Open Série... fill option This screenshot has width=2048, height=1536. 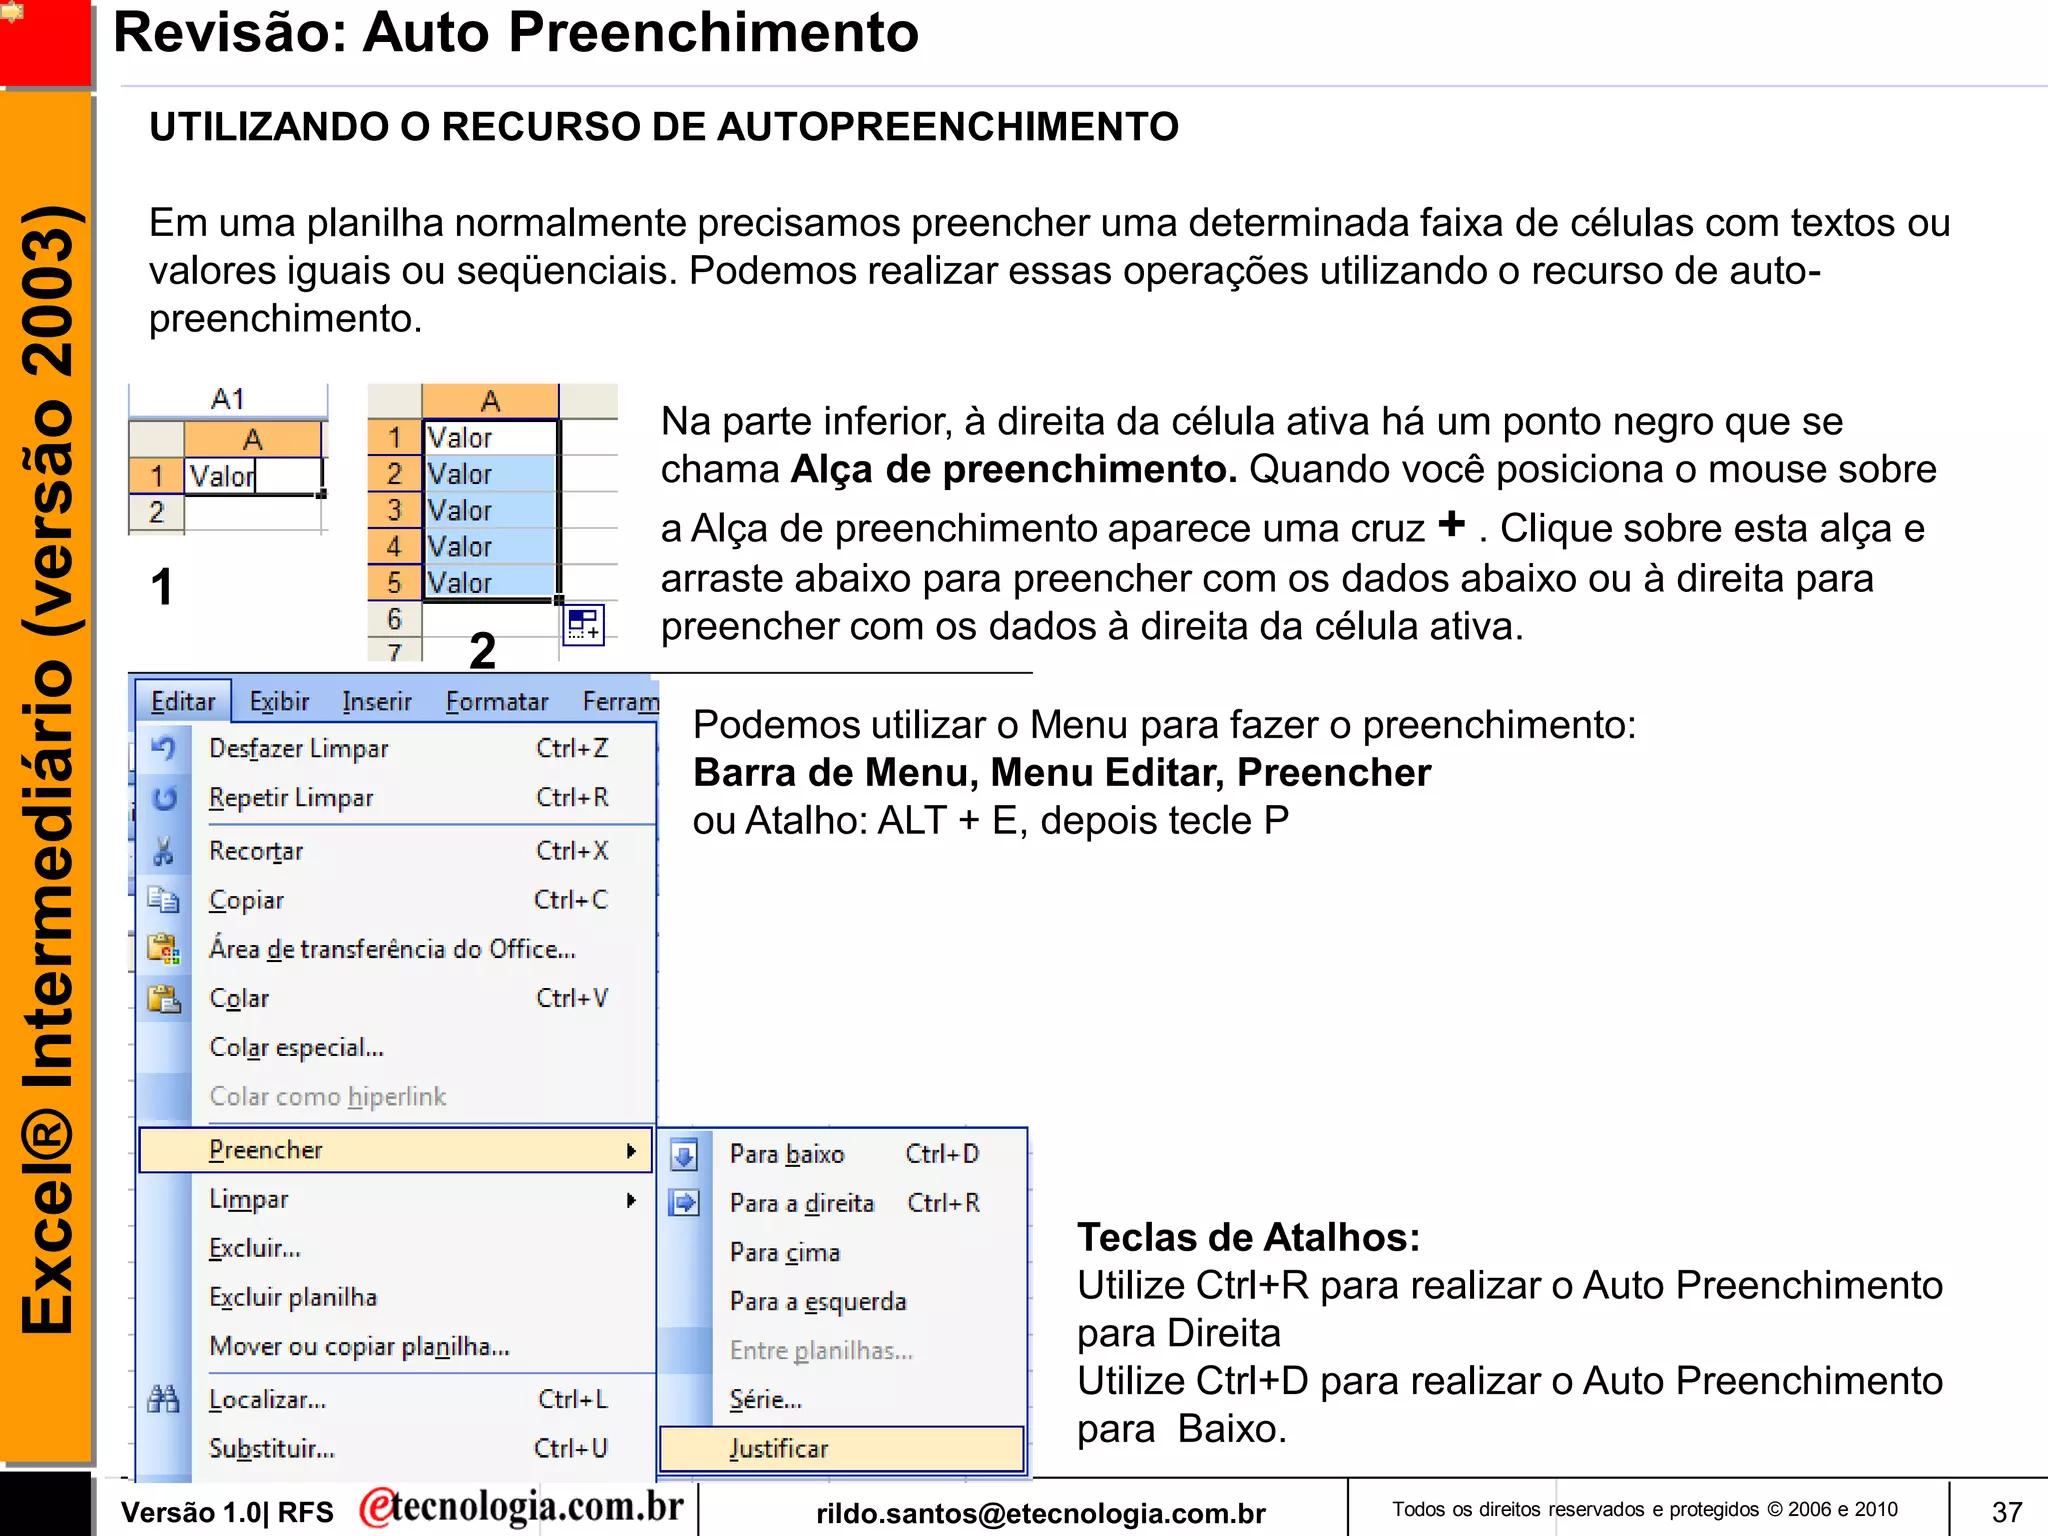[x=842, y=1399]
